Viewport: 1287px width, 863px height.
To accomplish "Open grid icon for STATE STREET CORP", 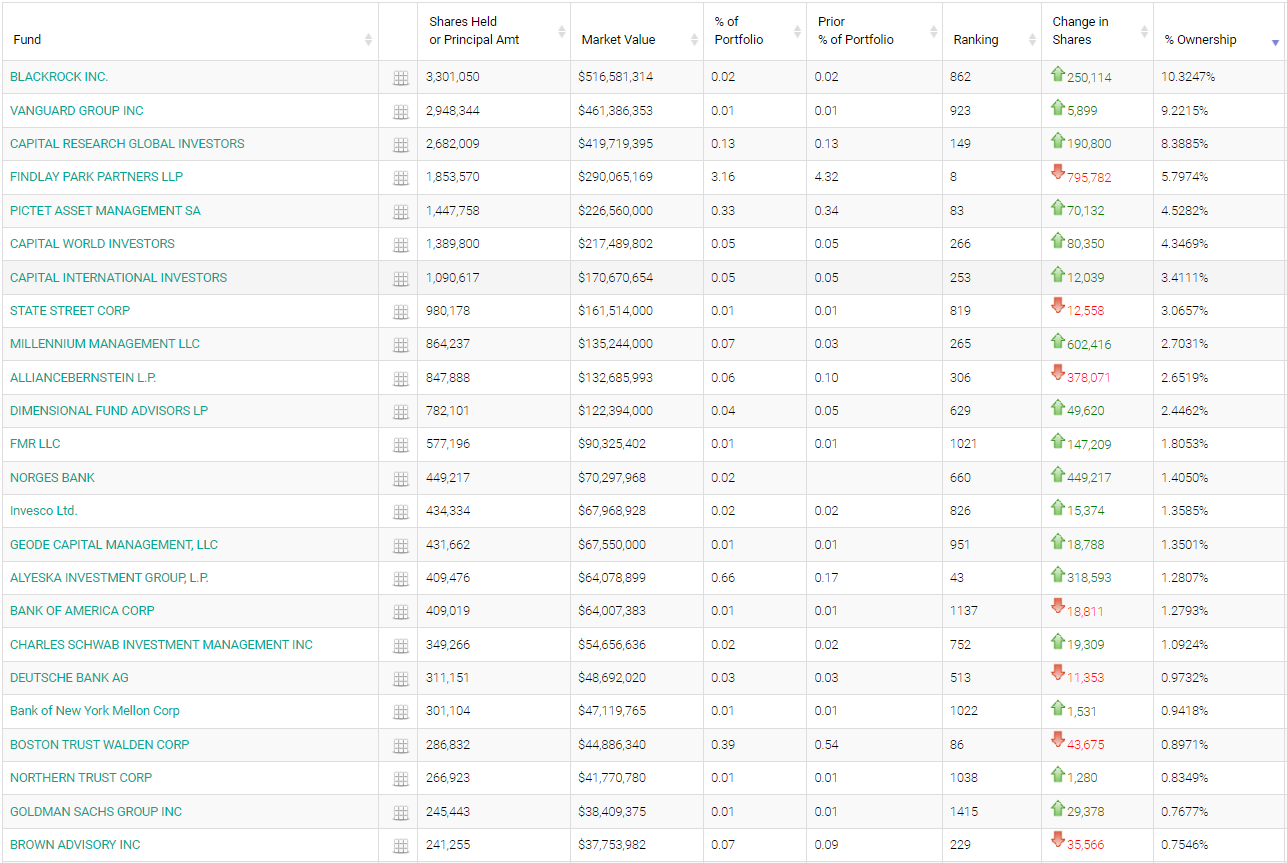I will point(401,312).
